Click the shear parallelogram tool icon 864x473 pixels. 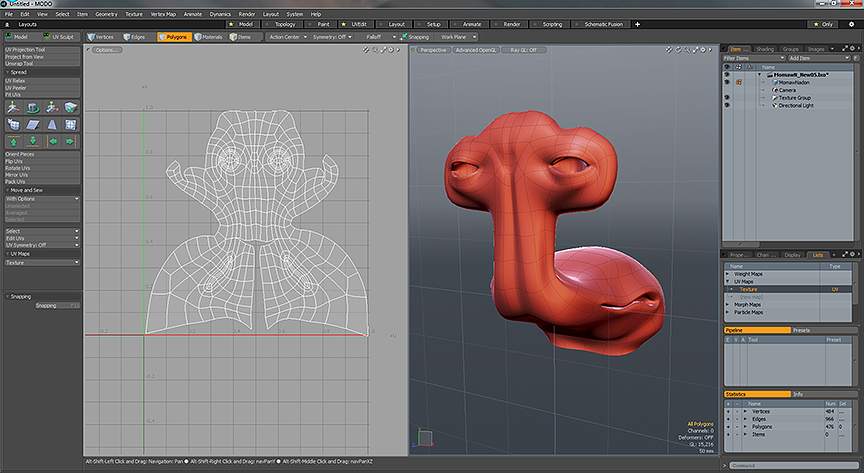coord(33,125)
